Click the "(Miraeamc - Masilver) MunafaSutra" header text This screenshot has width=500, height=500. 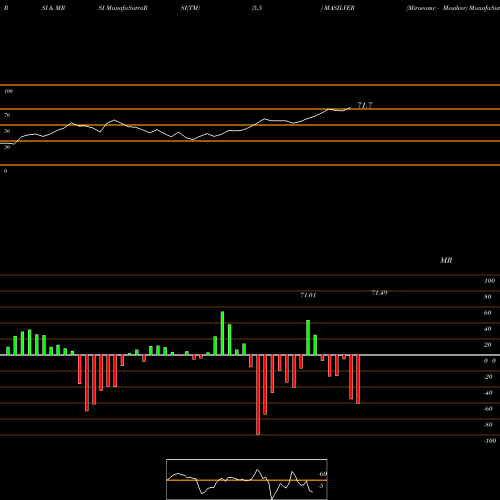pyautogui.click(x=453, y=8)
